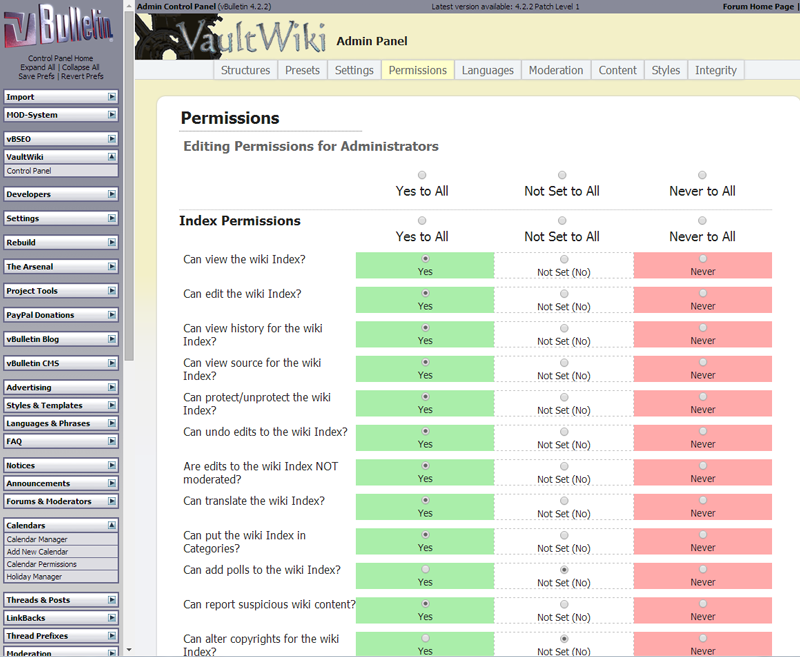Screen dimensions: 800x657
Task: Collapse the Calendars section arrow icon
Action: pyautogui.click(x=112, y=525)
